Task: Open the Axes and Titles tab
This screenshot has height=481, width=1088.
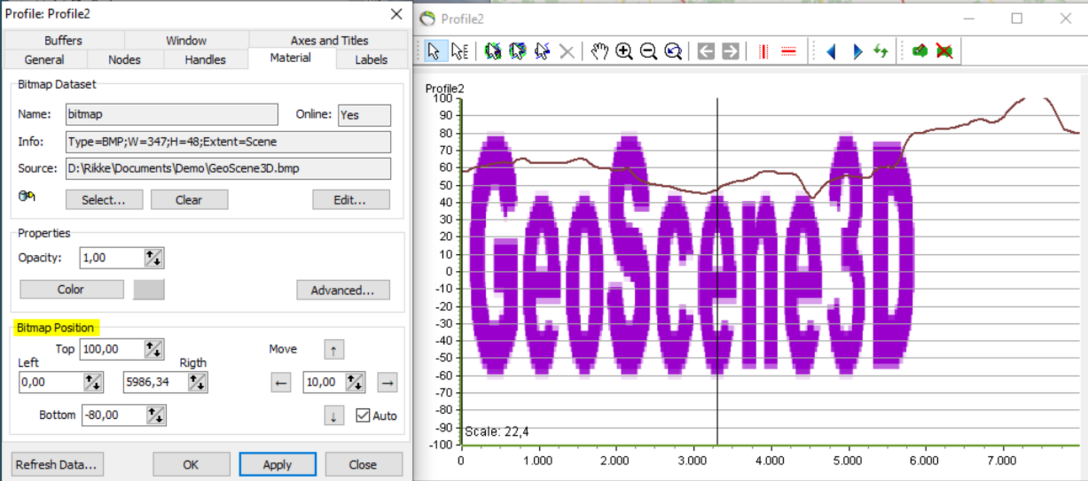Action: click(329, 41)
